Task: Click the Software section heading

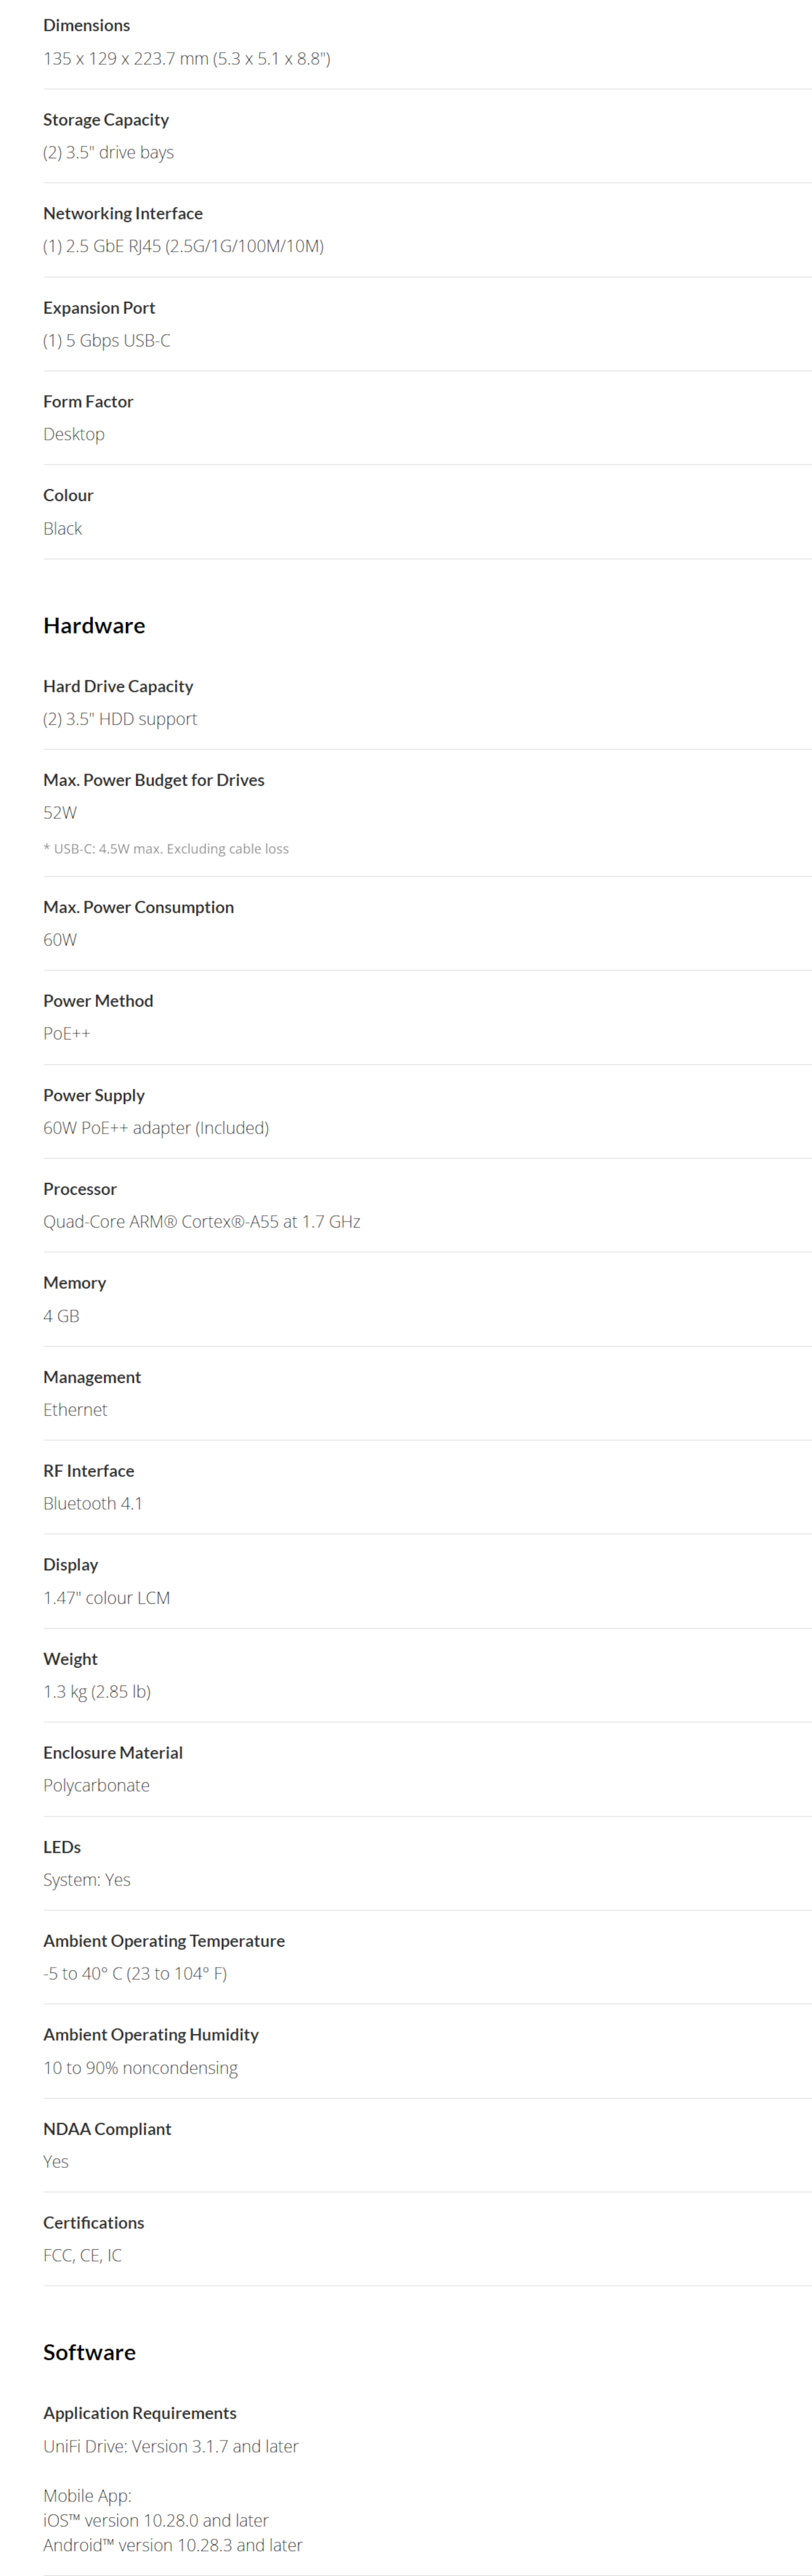Action: (x=89, y=2352)
